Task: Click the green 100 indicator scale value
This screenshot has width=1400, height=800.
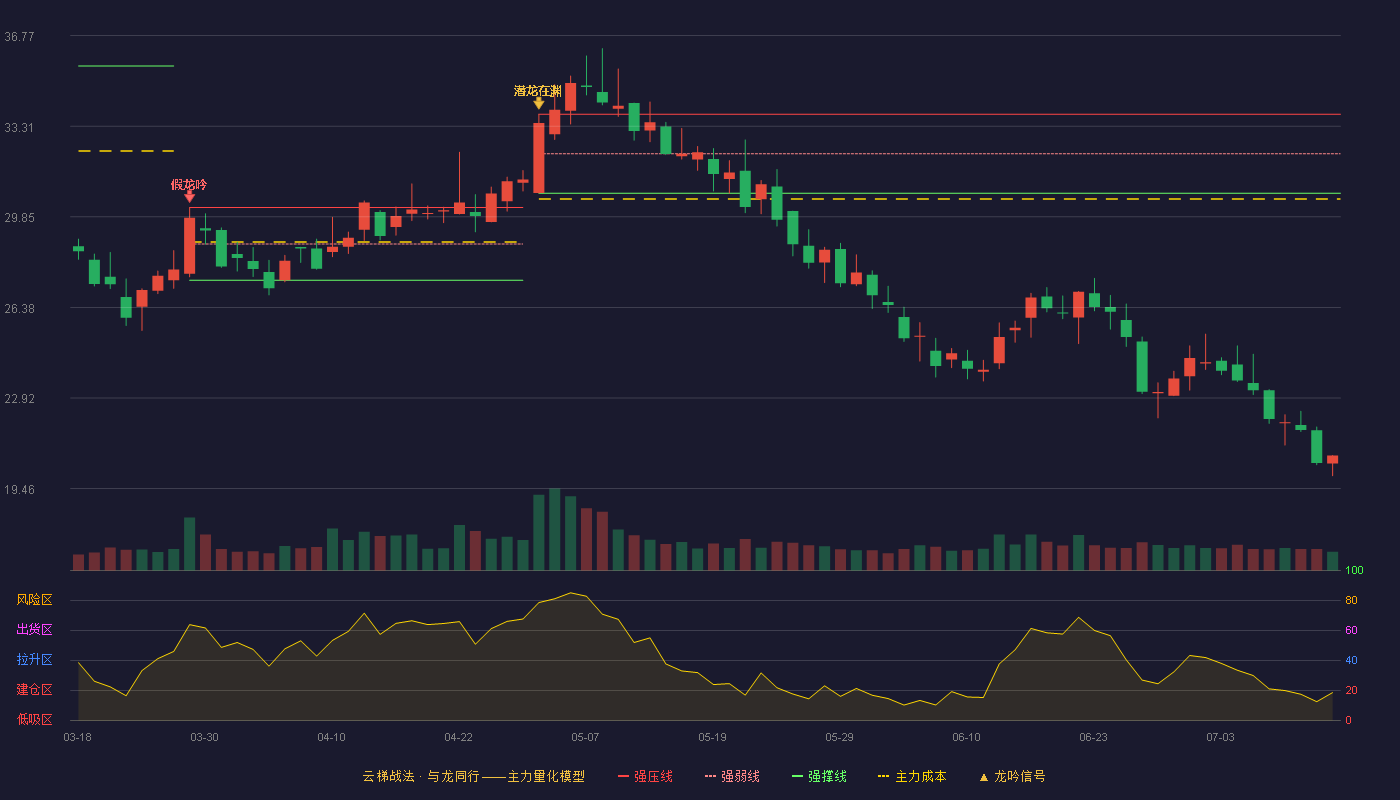Action: (1354, 570)
